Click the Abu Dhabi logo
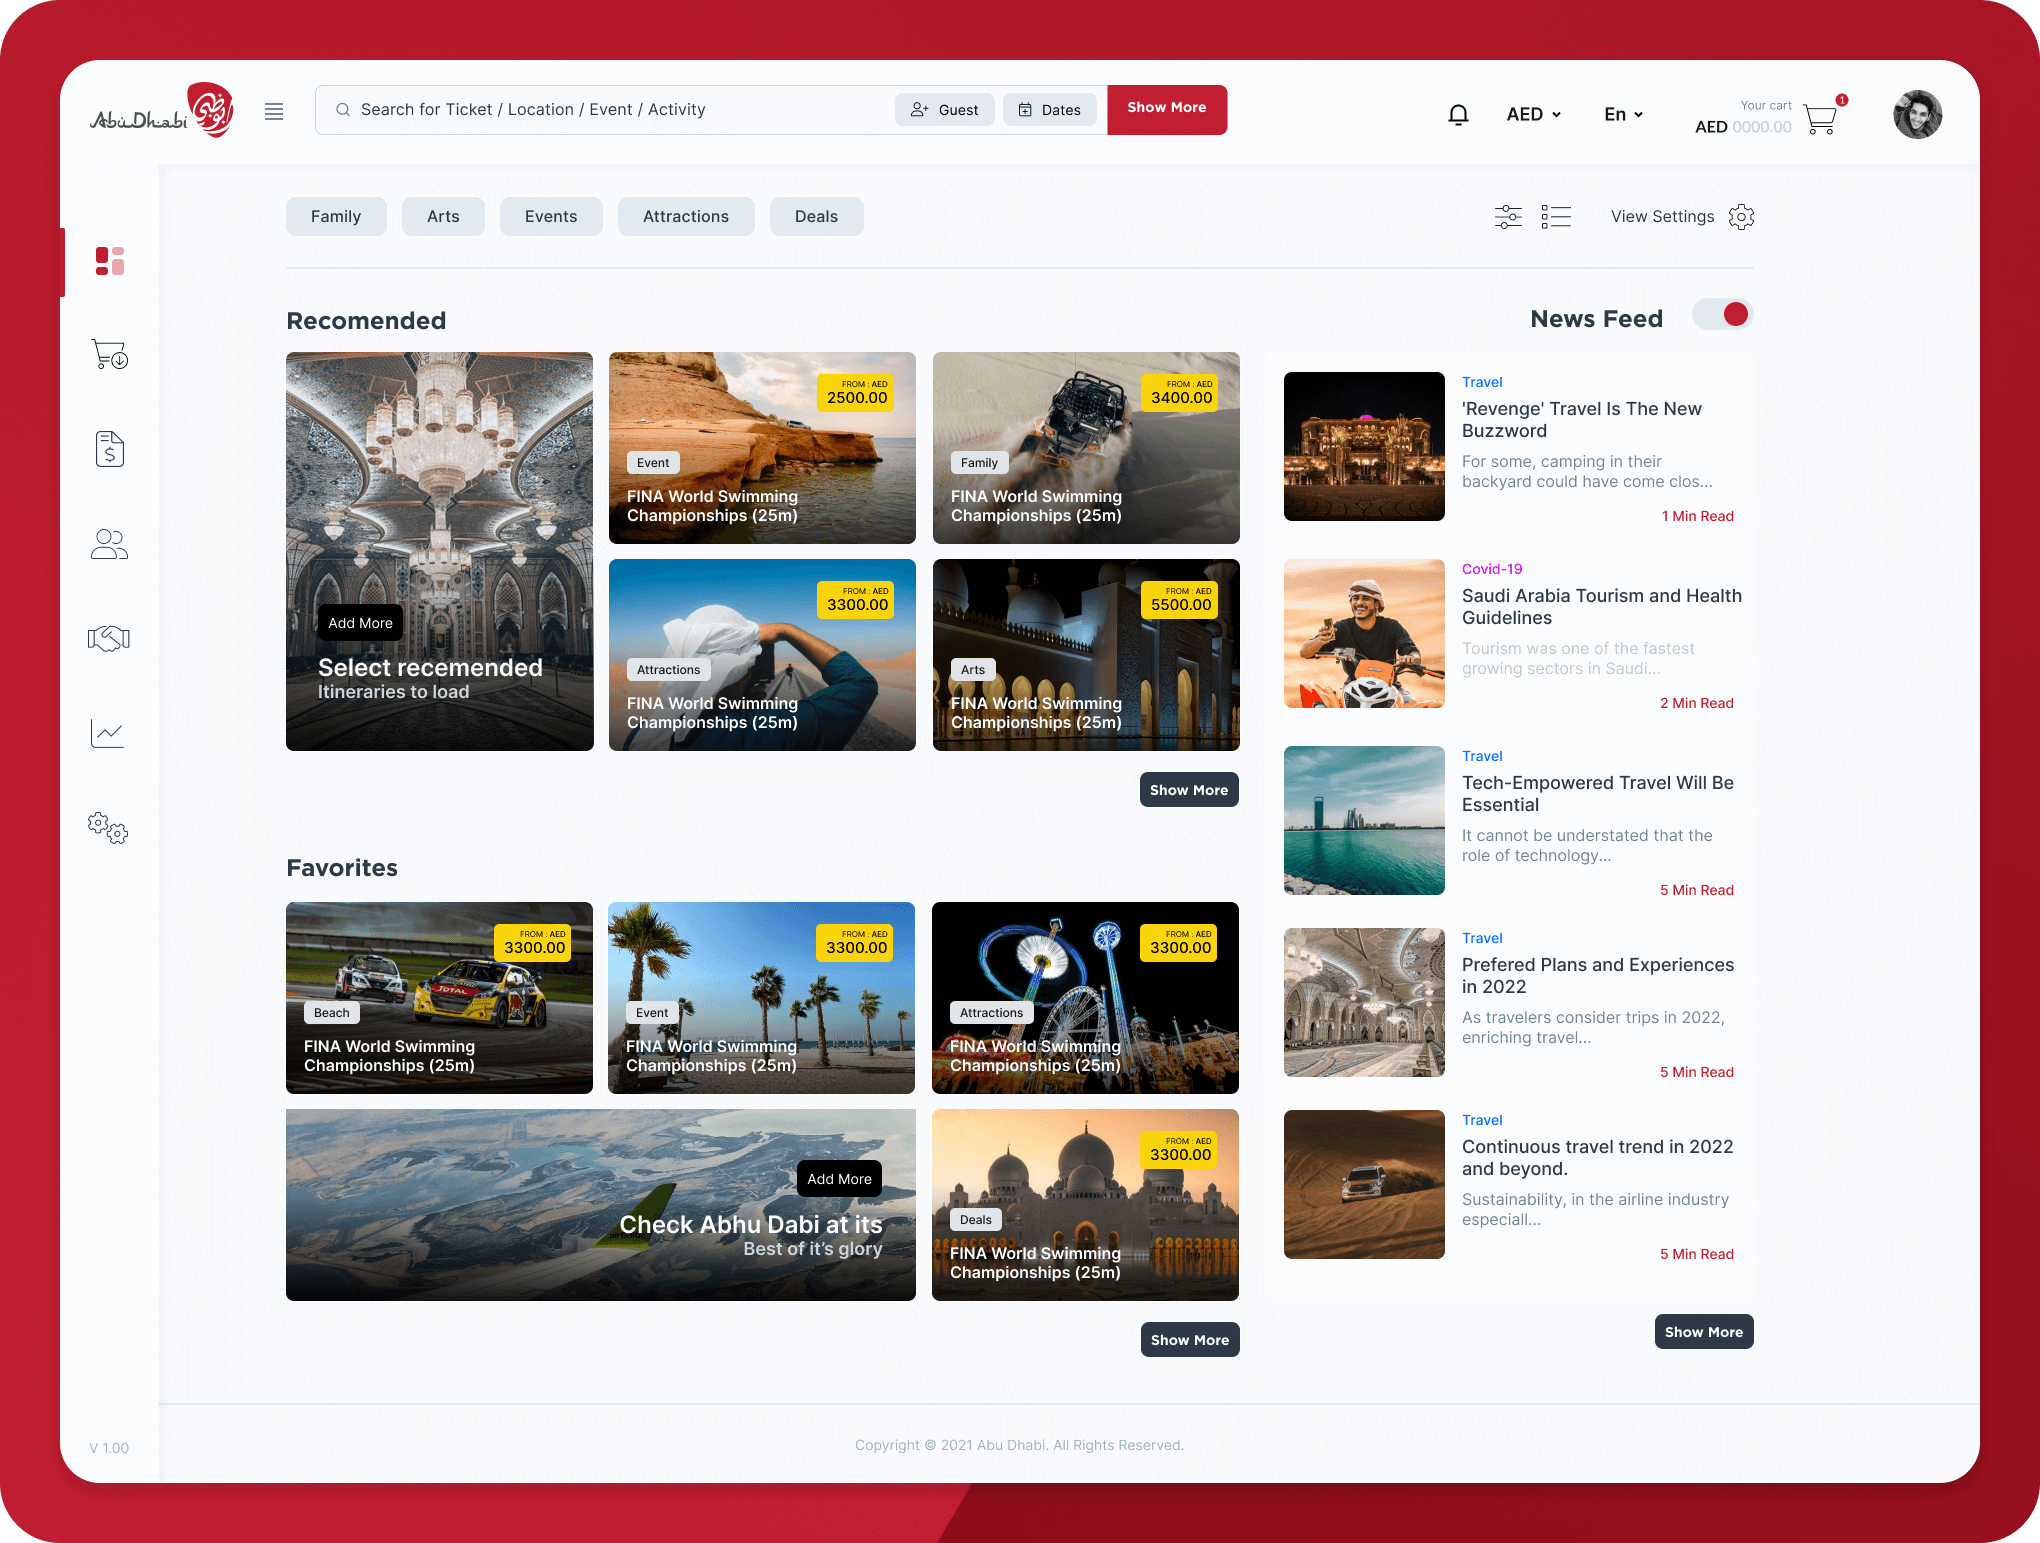This screenshot has width=2040, height=1543. 163,110
